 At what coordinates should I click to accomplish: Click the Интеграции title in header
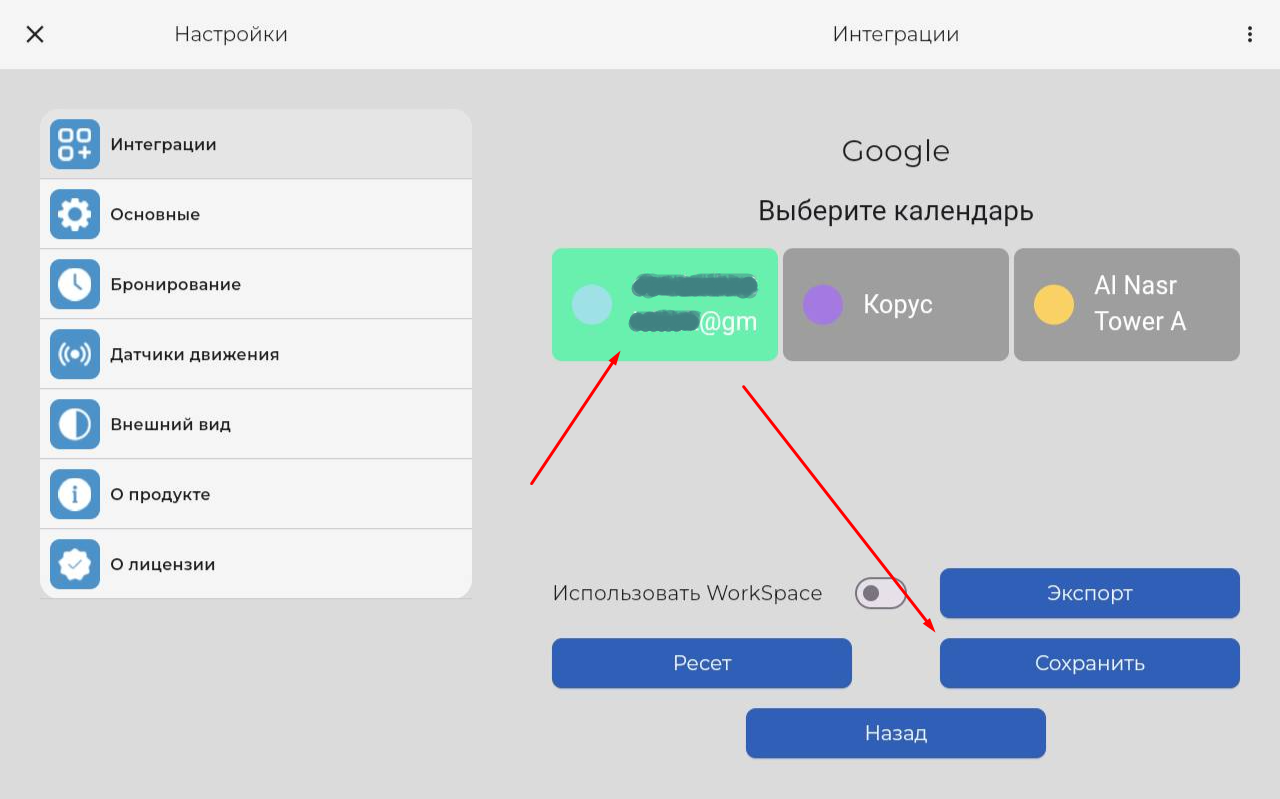(896, 34)
